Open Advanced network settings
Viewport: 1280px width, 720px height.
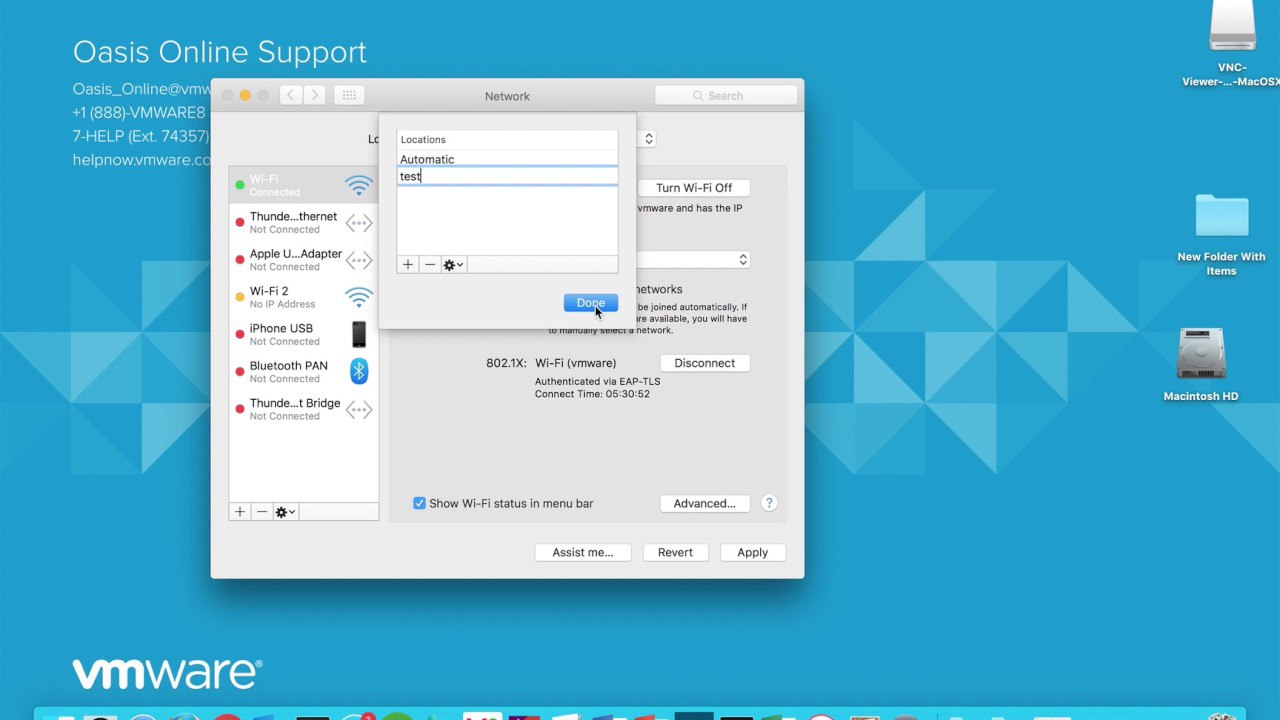[704, 503]
